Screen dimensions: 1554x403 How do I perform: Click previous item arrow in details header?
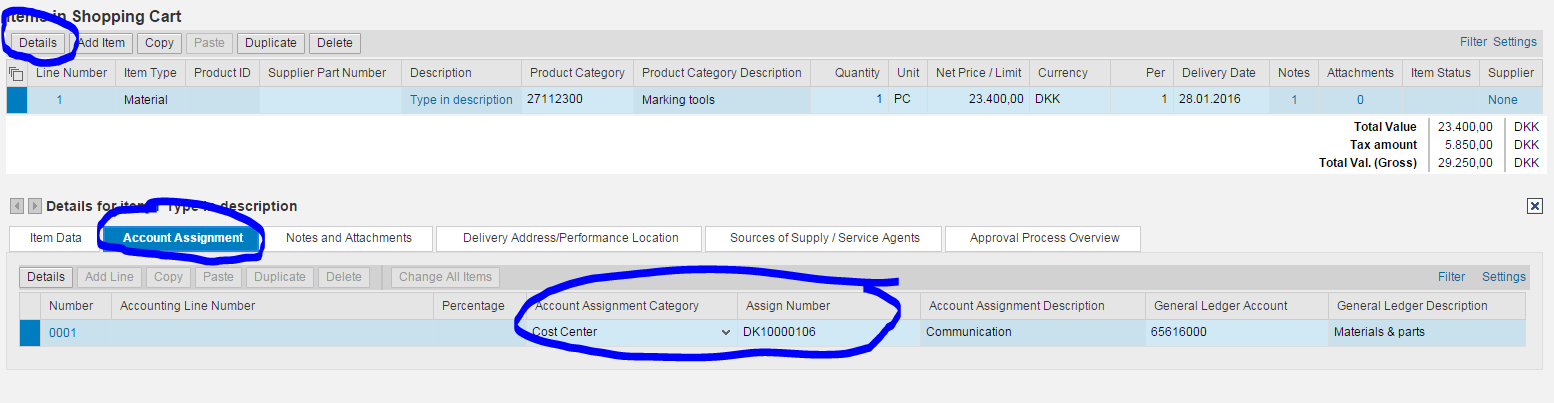click(17, 206)
